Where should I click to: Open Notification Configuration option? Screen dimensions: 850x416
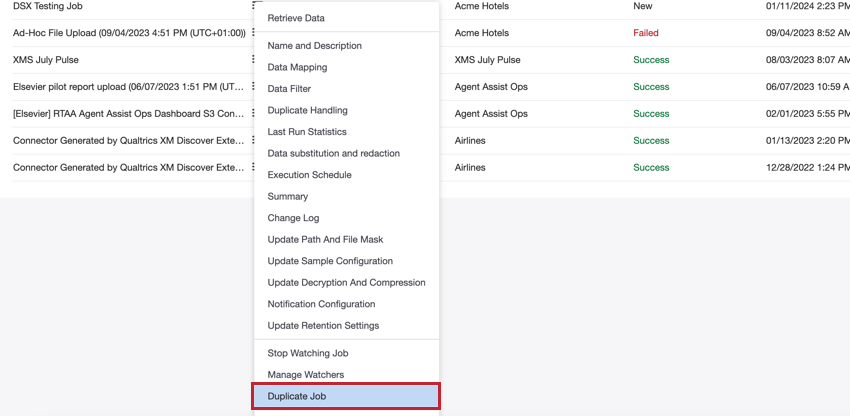click(x=346, y=304)
